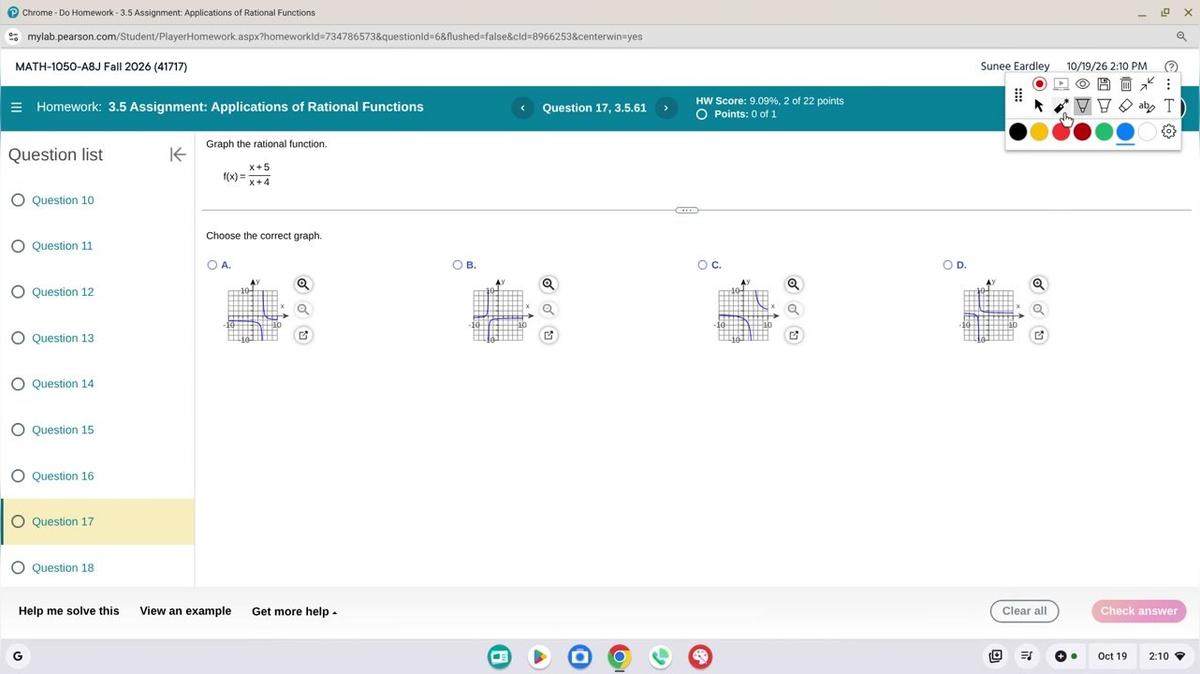1200x674 pixels.
Task: Open annotation settings gear
Action: [1168, 131]
